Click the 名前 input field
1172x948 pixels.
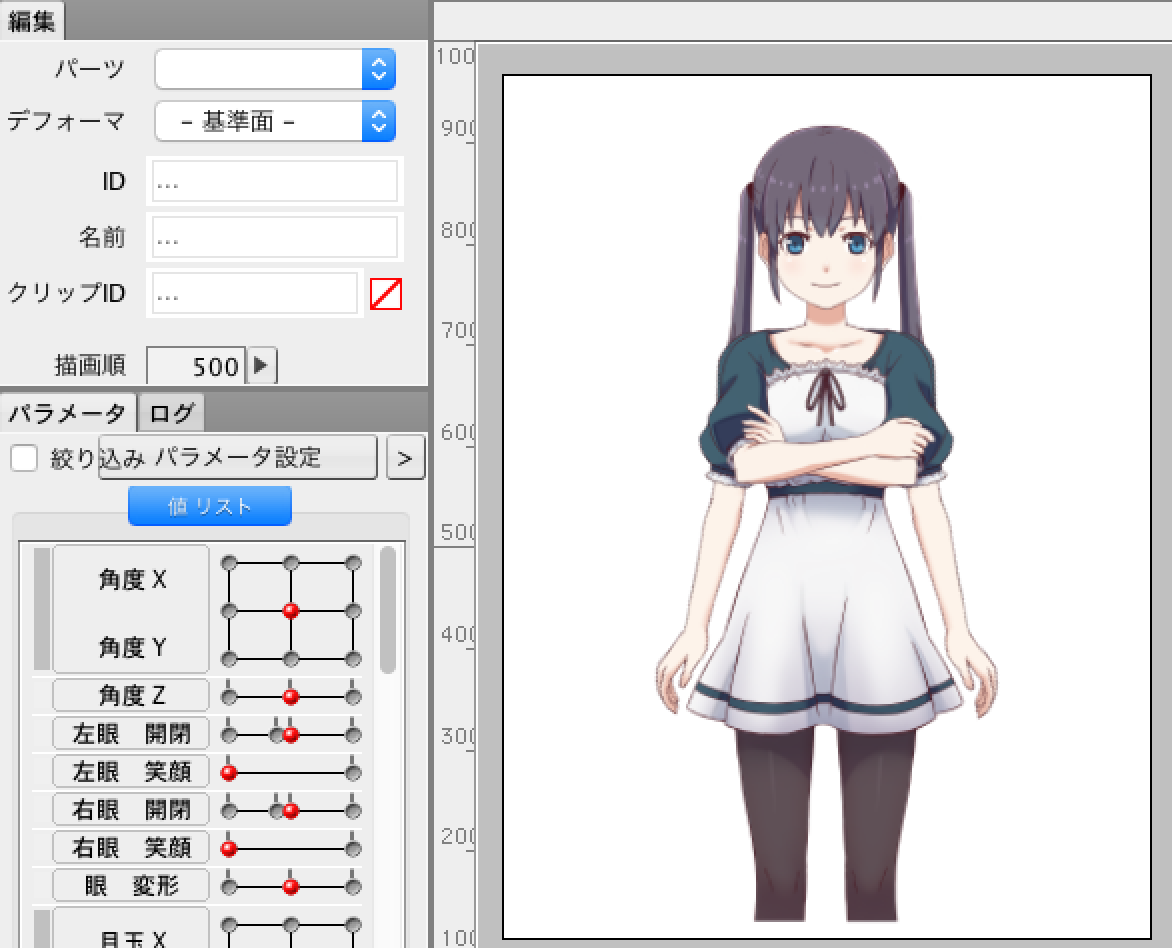(275, 238)
